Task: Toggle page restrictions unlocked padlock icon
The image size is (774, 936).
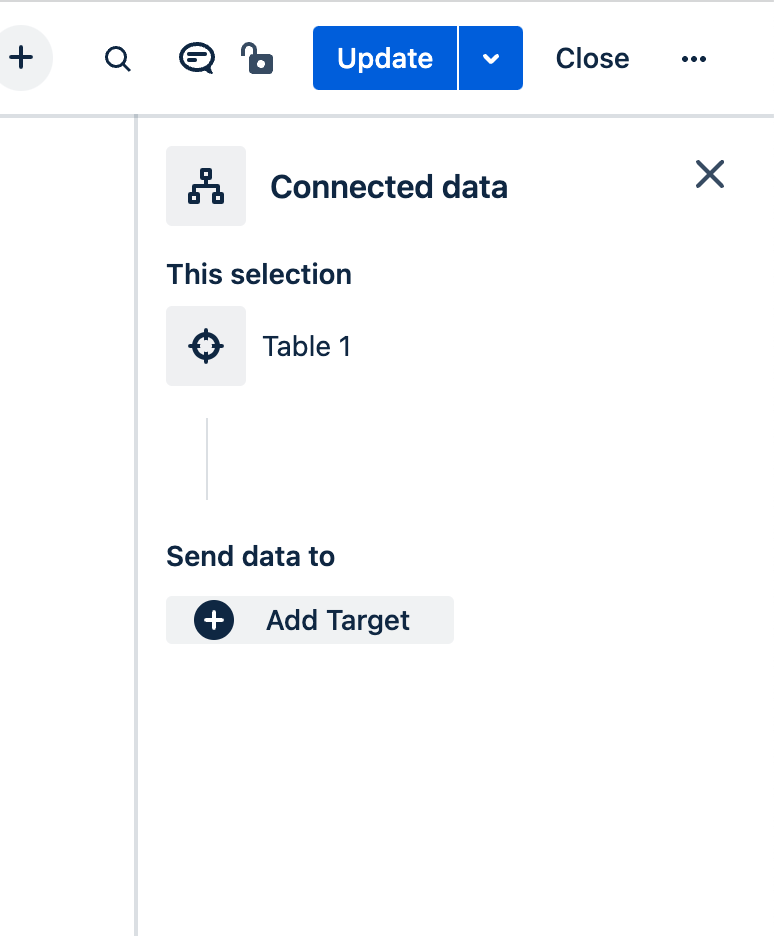Action: (257, 58)
